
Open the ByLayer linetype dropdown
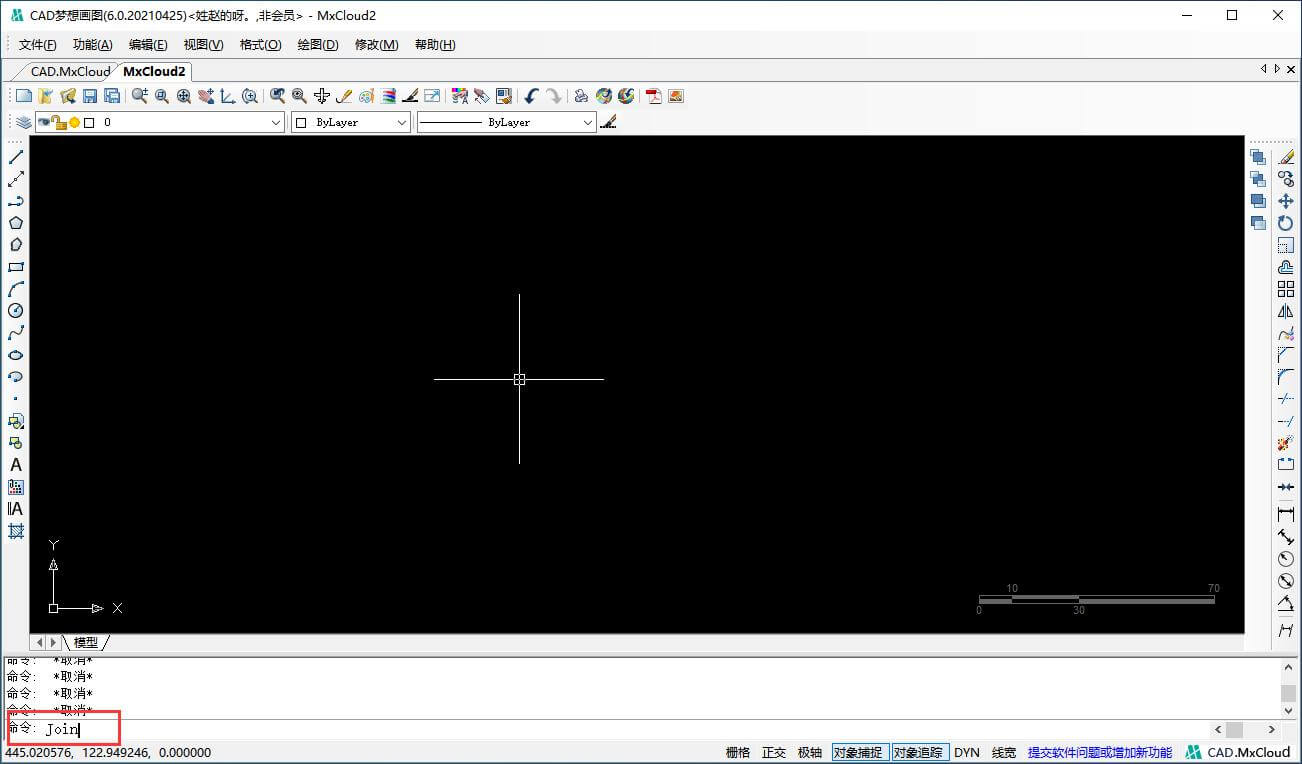click(587, 122)
